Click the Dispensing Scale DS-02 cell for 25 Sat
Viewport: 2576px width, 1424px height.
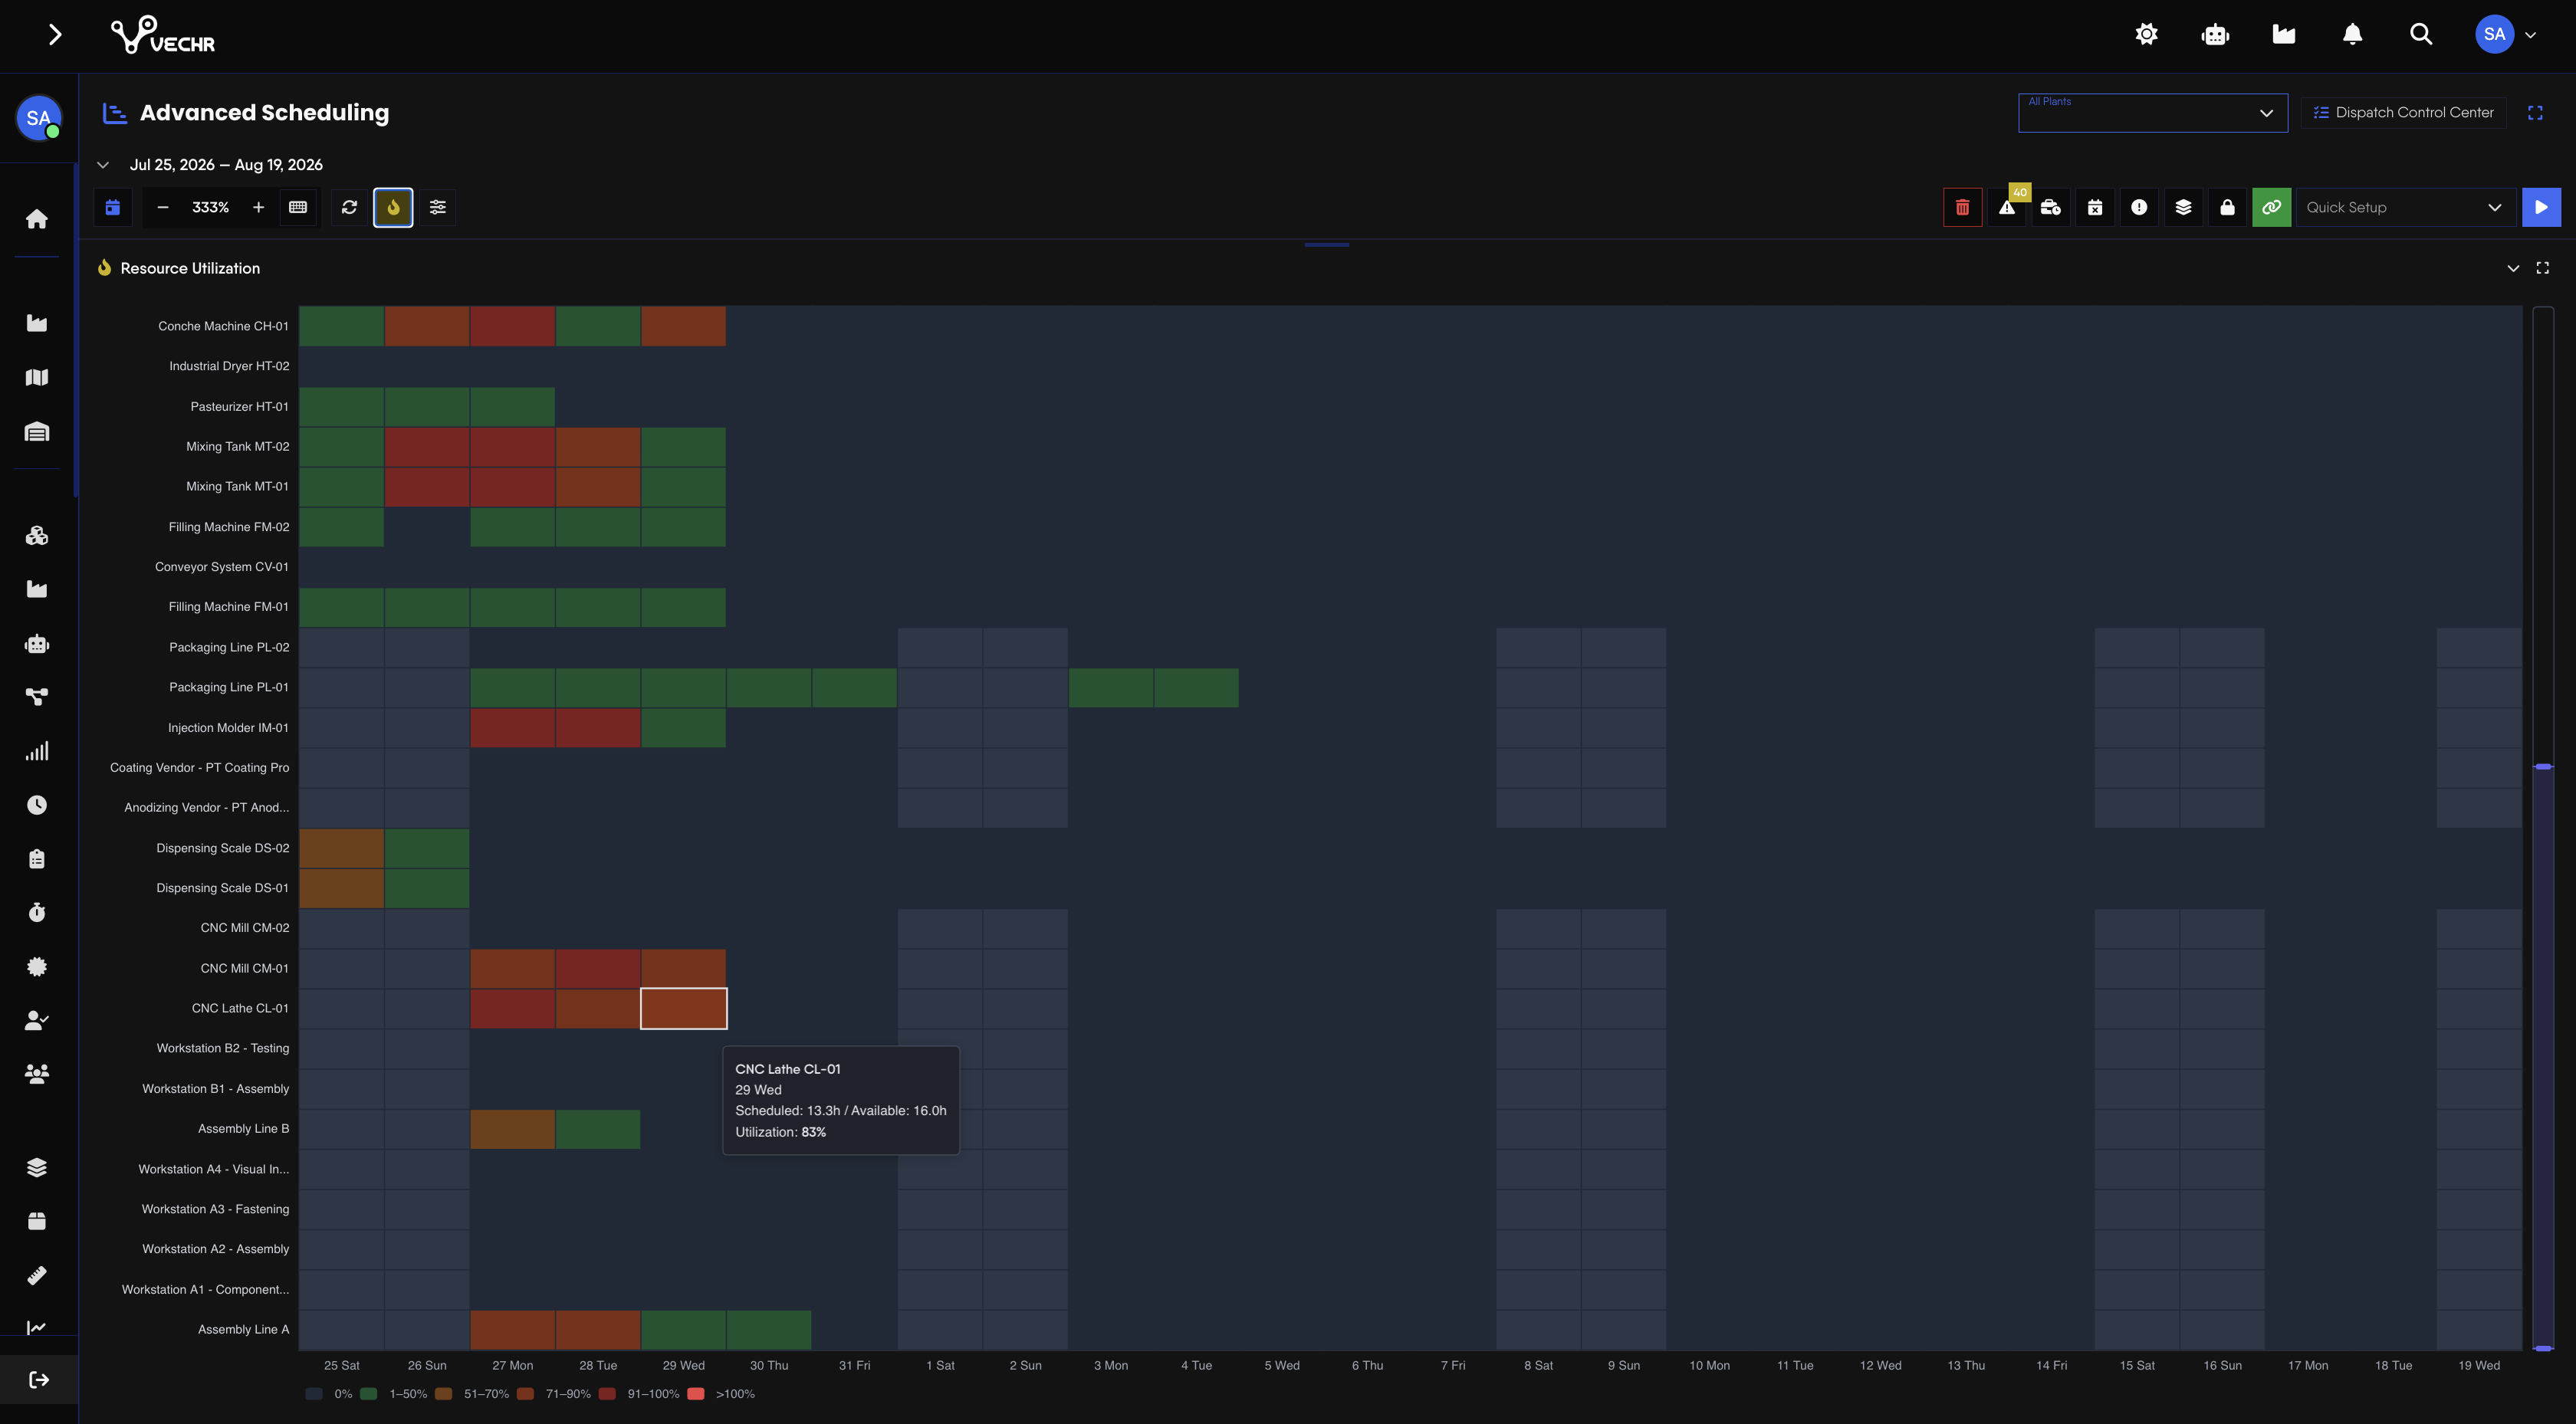coord(341,848)
